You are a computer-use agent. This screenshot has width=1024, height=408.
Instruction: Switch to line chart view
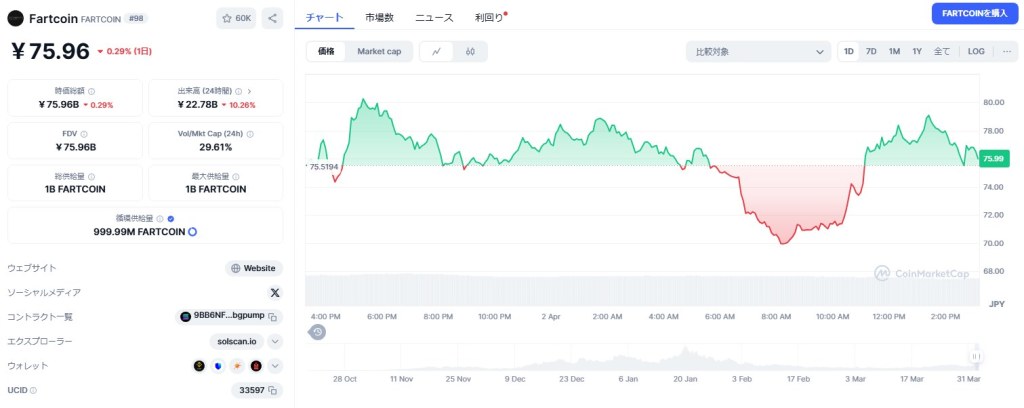pyautogui.click(x=437, y=52)
